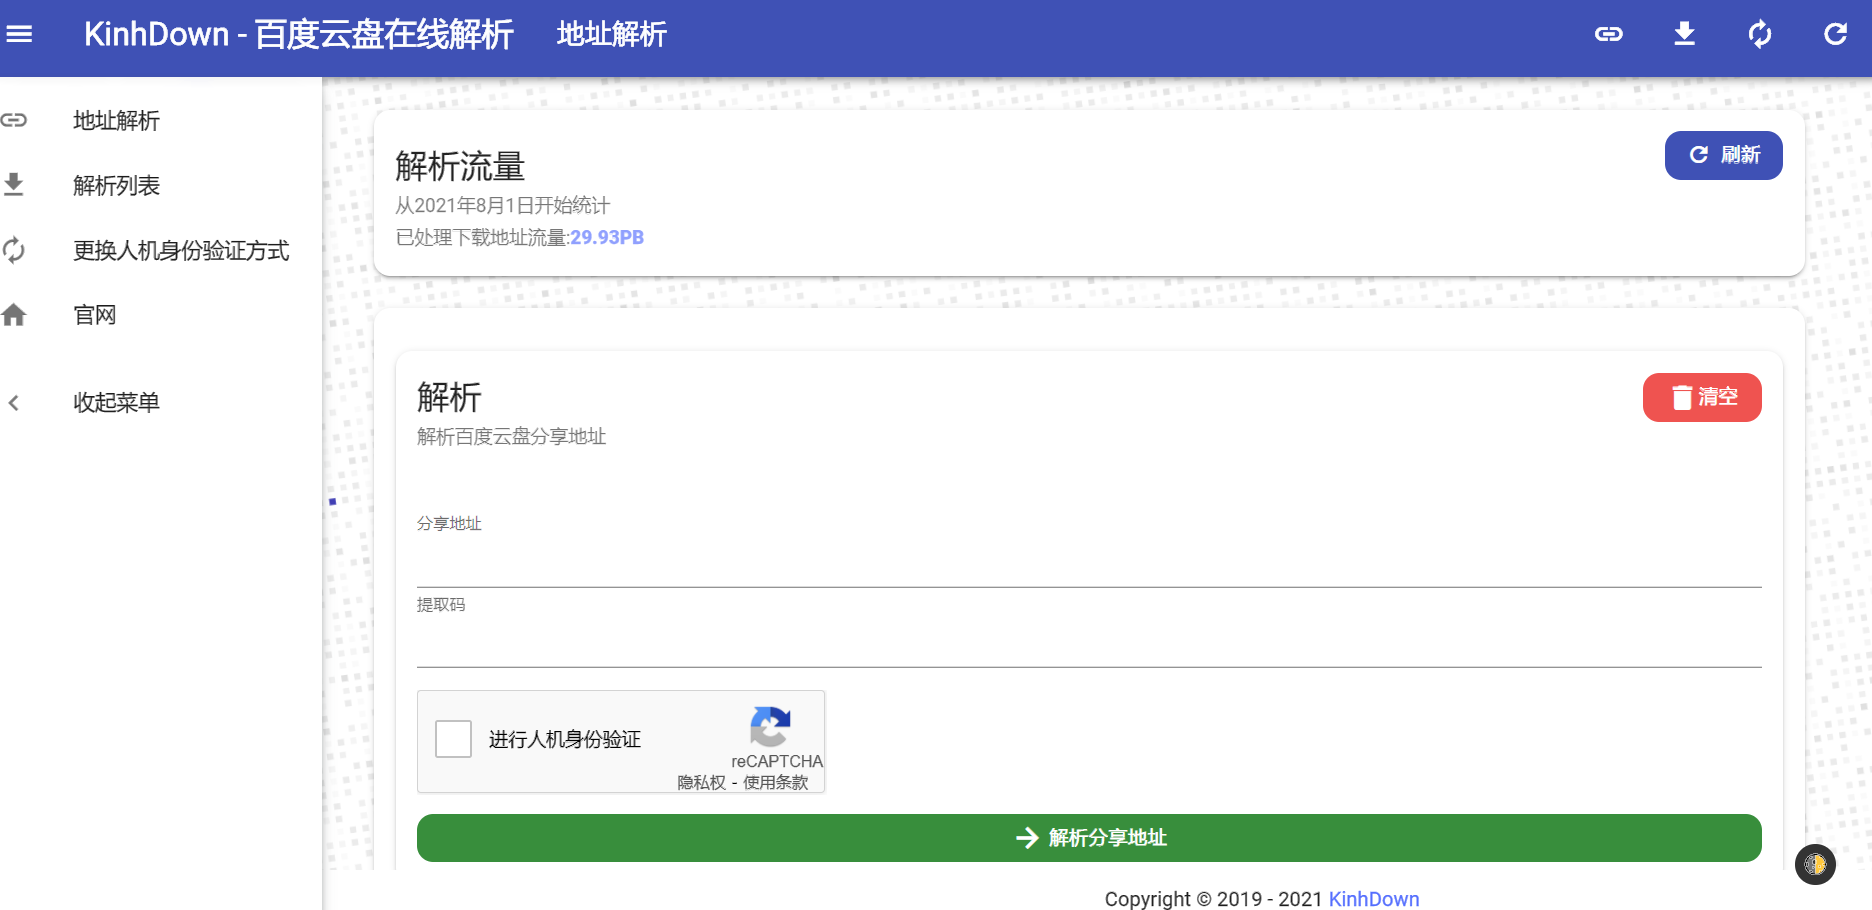Focus the 分享地址 input field

pos(1089,562)
